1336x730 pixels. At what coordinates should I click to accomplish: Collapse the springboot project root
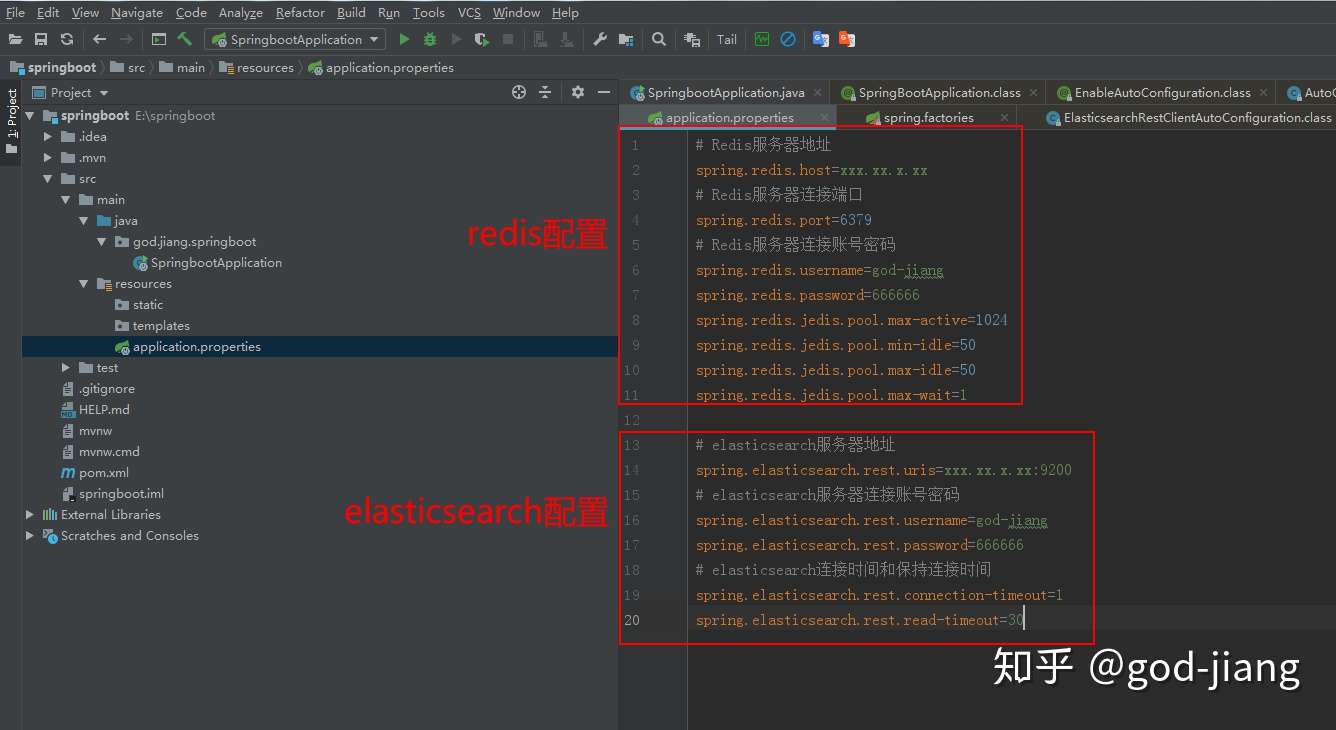tap(30, 116)
